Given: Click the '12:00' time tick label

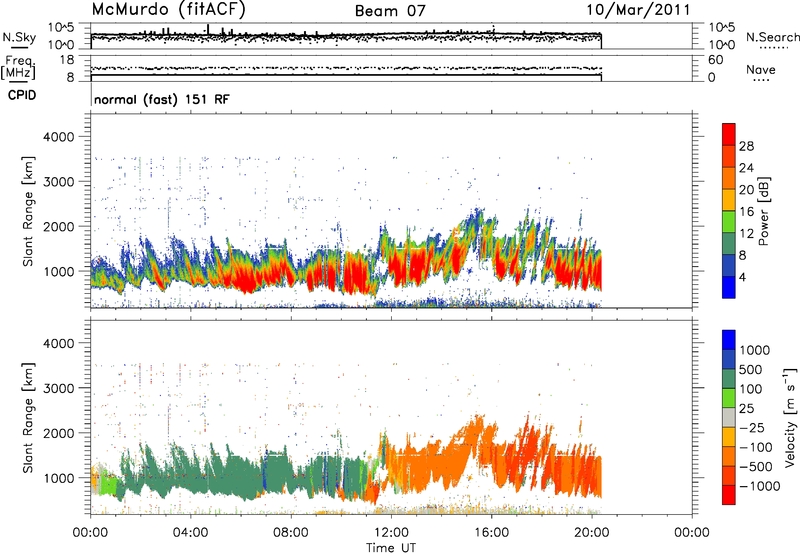Looking at the screenshot, I should [391, 533].
